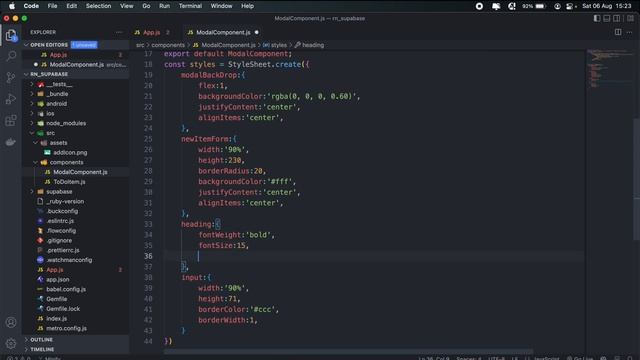Open the View menu
The height and width of the screenshot is (360, 640).
[127, 6]
